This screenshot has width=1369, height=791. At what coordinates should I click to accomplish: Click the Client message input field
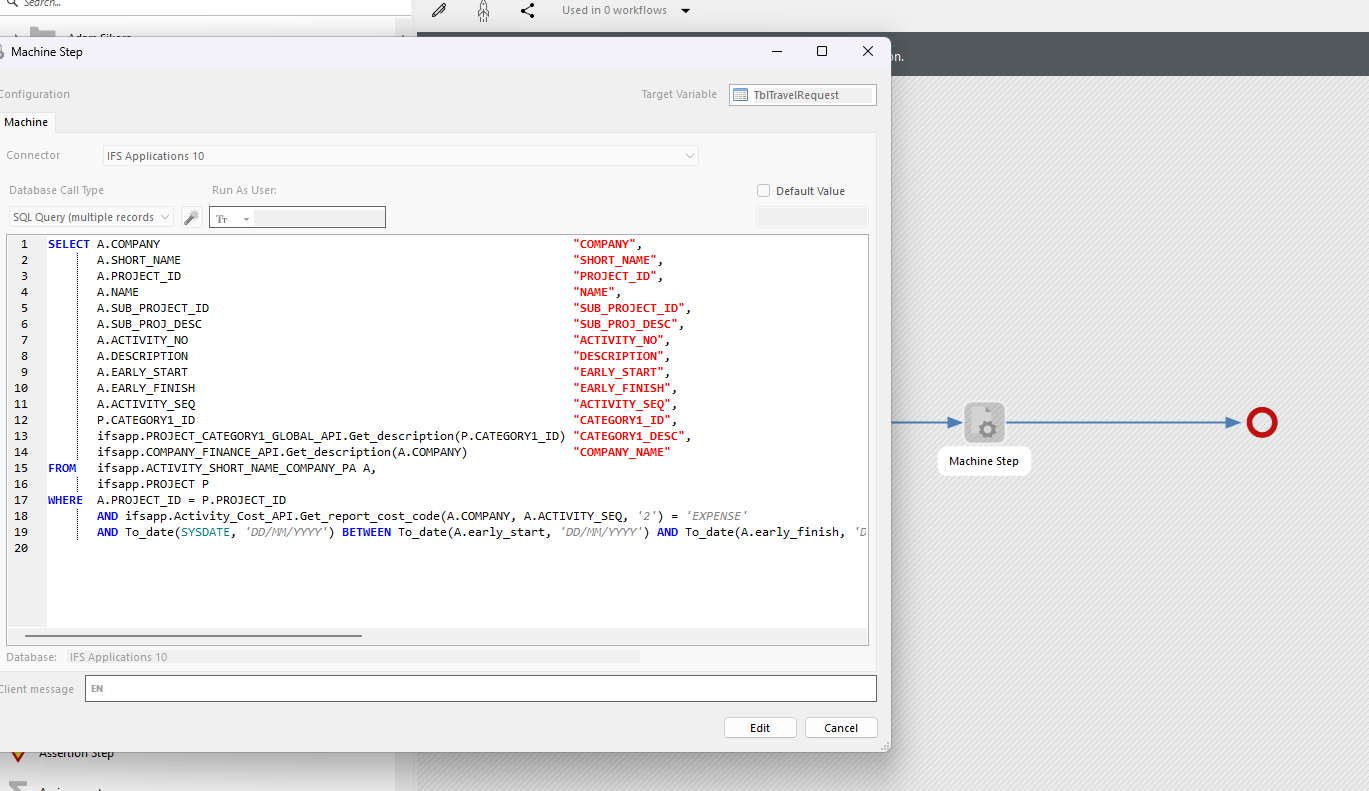click(x=481, y=689)
